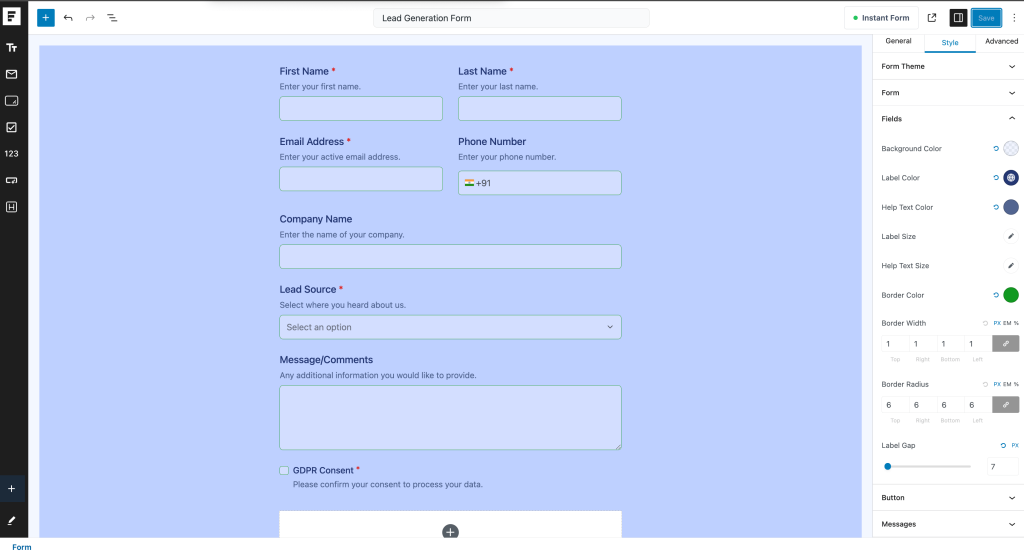Toggle linked values for Border Width
The image size is (1024, 553).
[x=1006, y=343]
